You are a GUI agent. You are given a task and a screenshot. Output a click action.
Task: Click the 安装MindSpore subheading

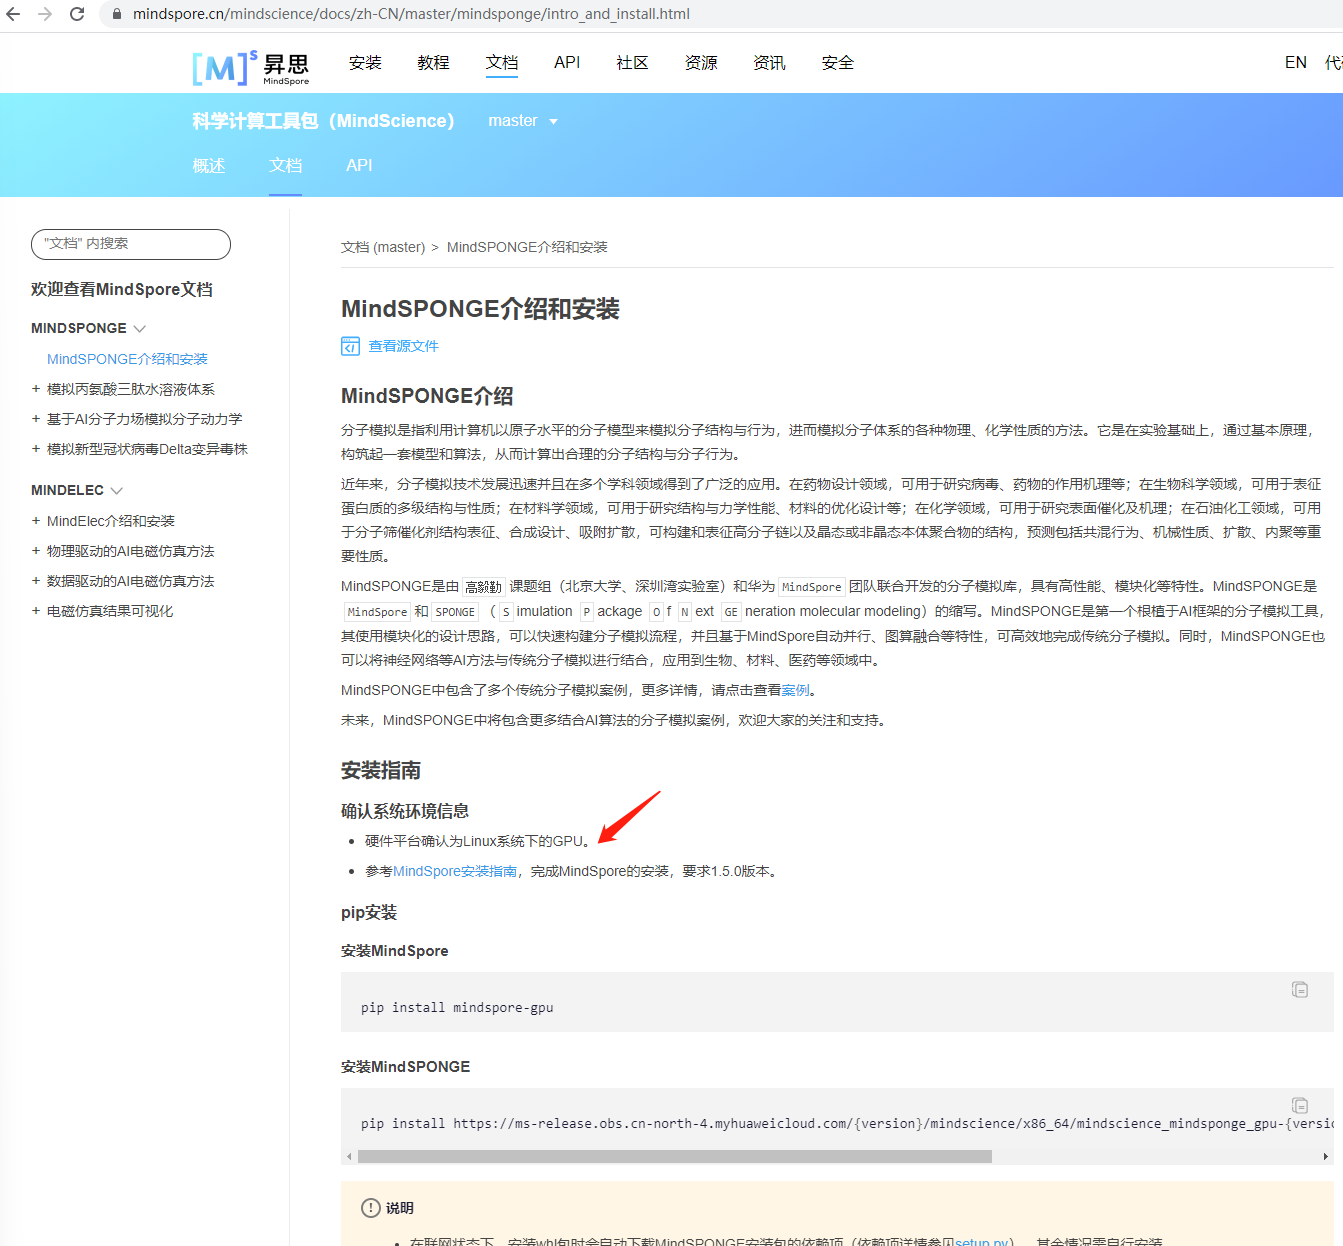pos(394,951)
